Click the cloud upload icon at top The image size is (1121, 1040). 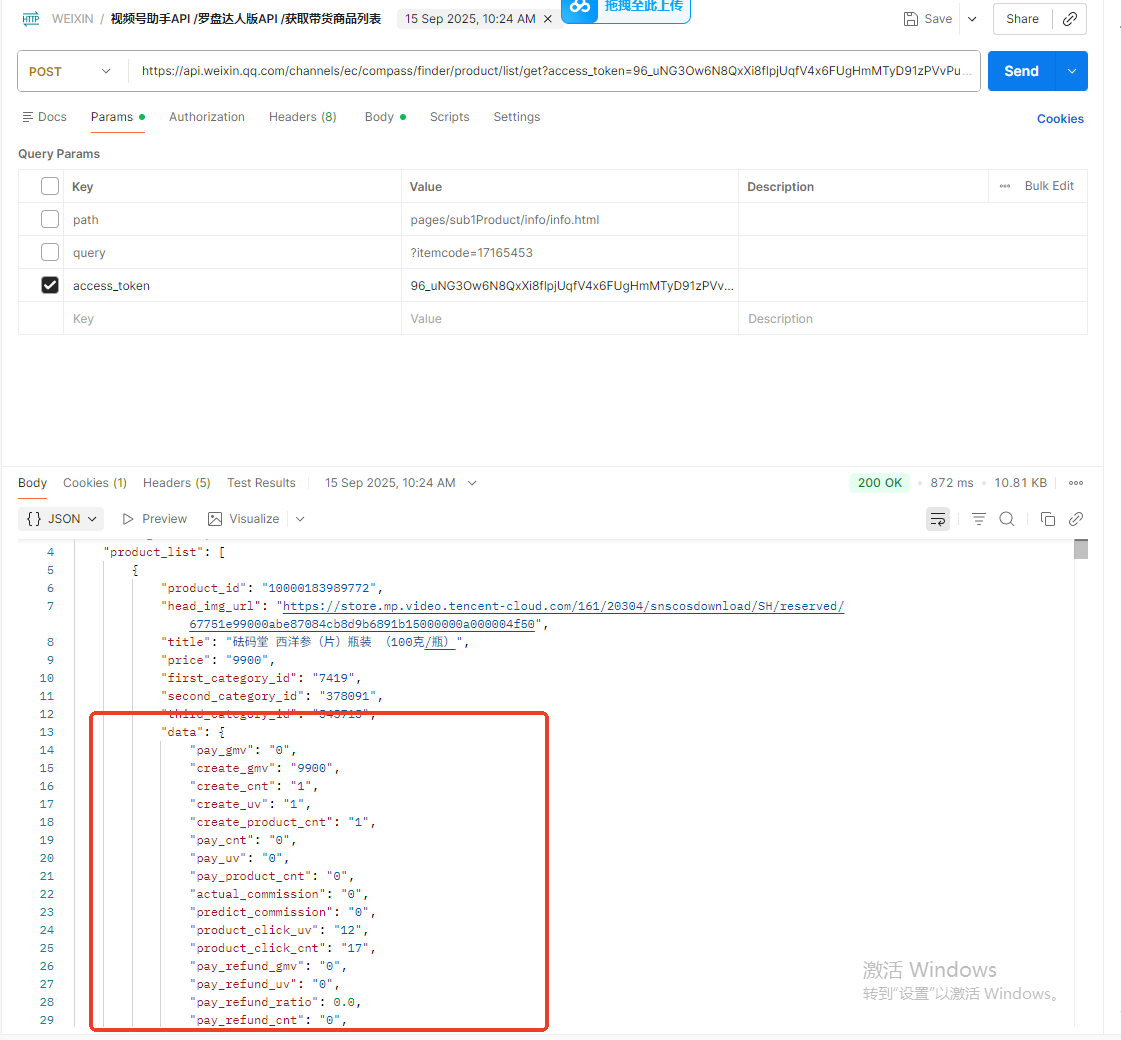coord(580,7)
